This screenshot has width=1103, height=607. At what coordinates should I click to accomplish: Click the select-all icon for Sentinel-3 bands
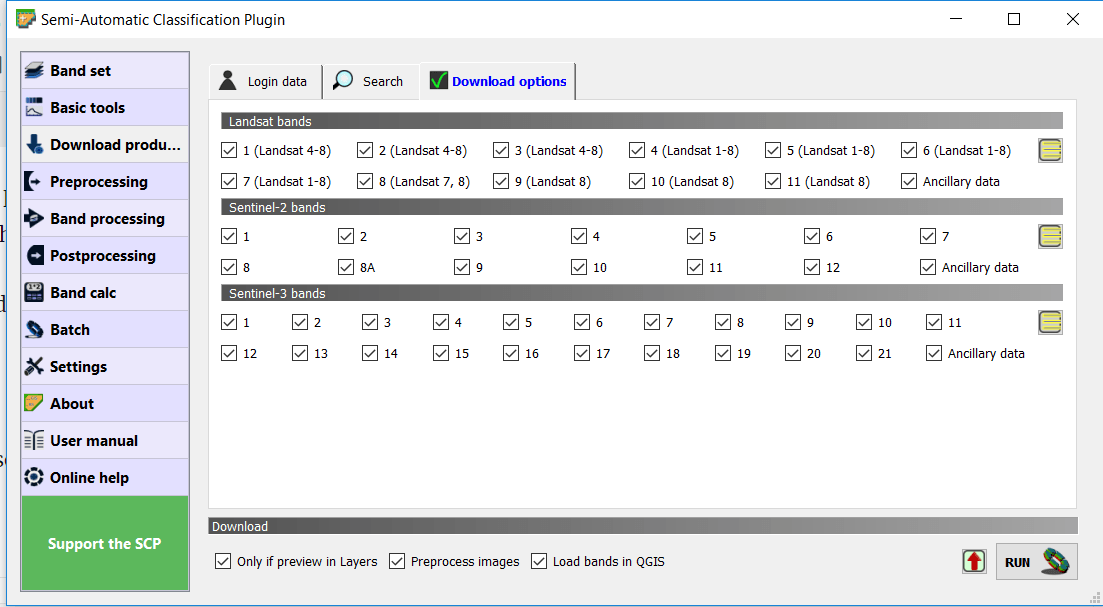tap(1050, 322)
